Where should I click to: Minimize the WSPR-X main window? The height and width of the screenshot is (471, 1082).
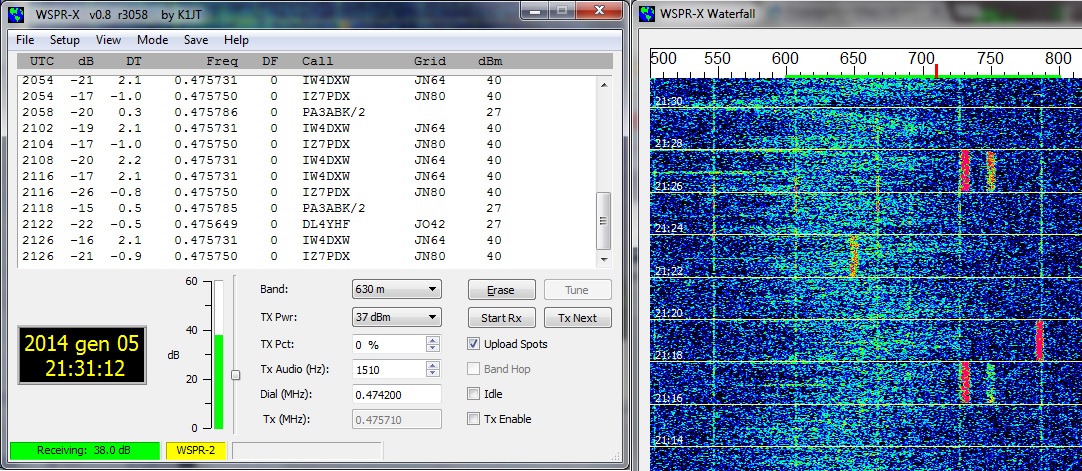tap(533, 10)
